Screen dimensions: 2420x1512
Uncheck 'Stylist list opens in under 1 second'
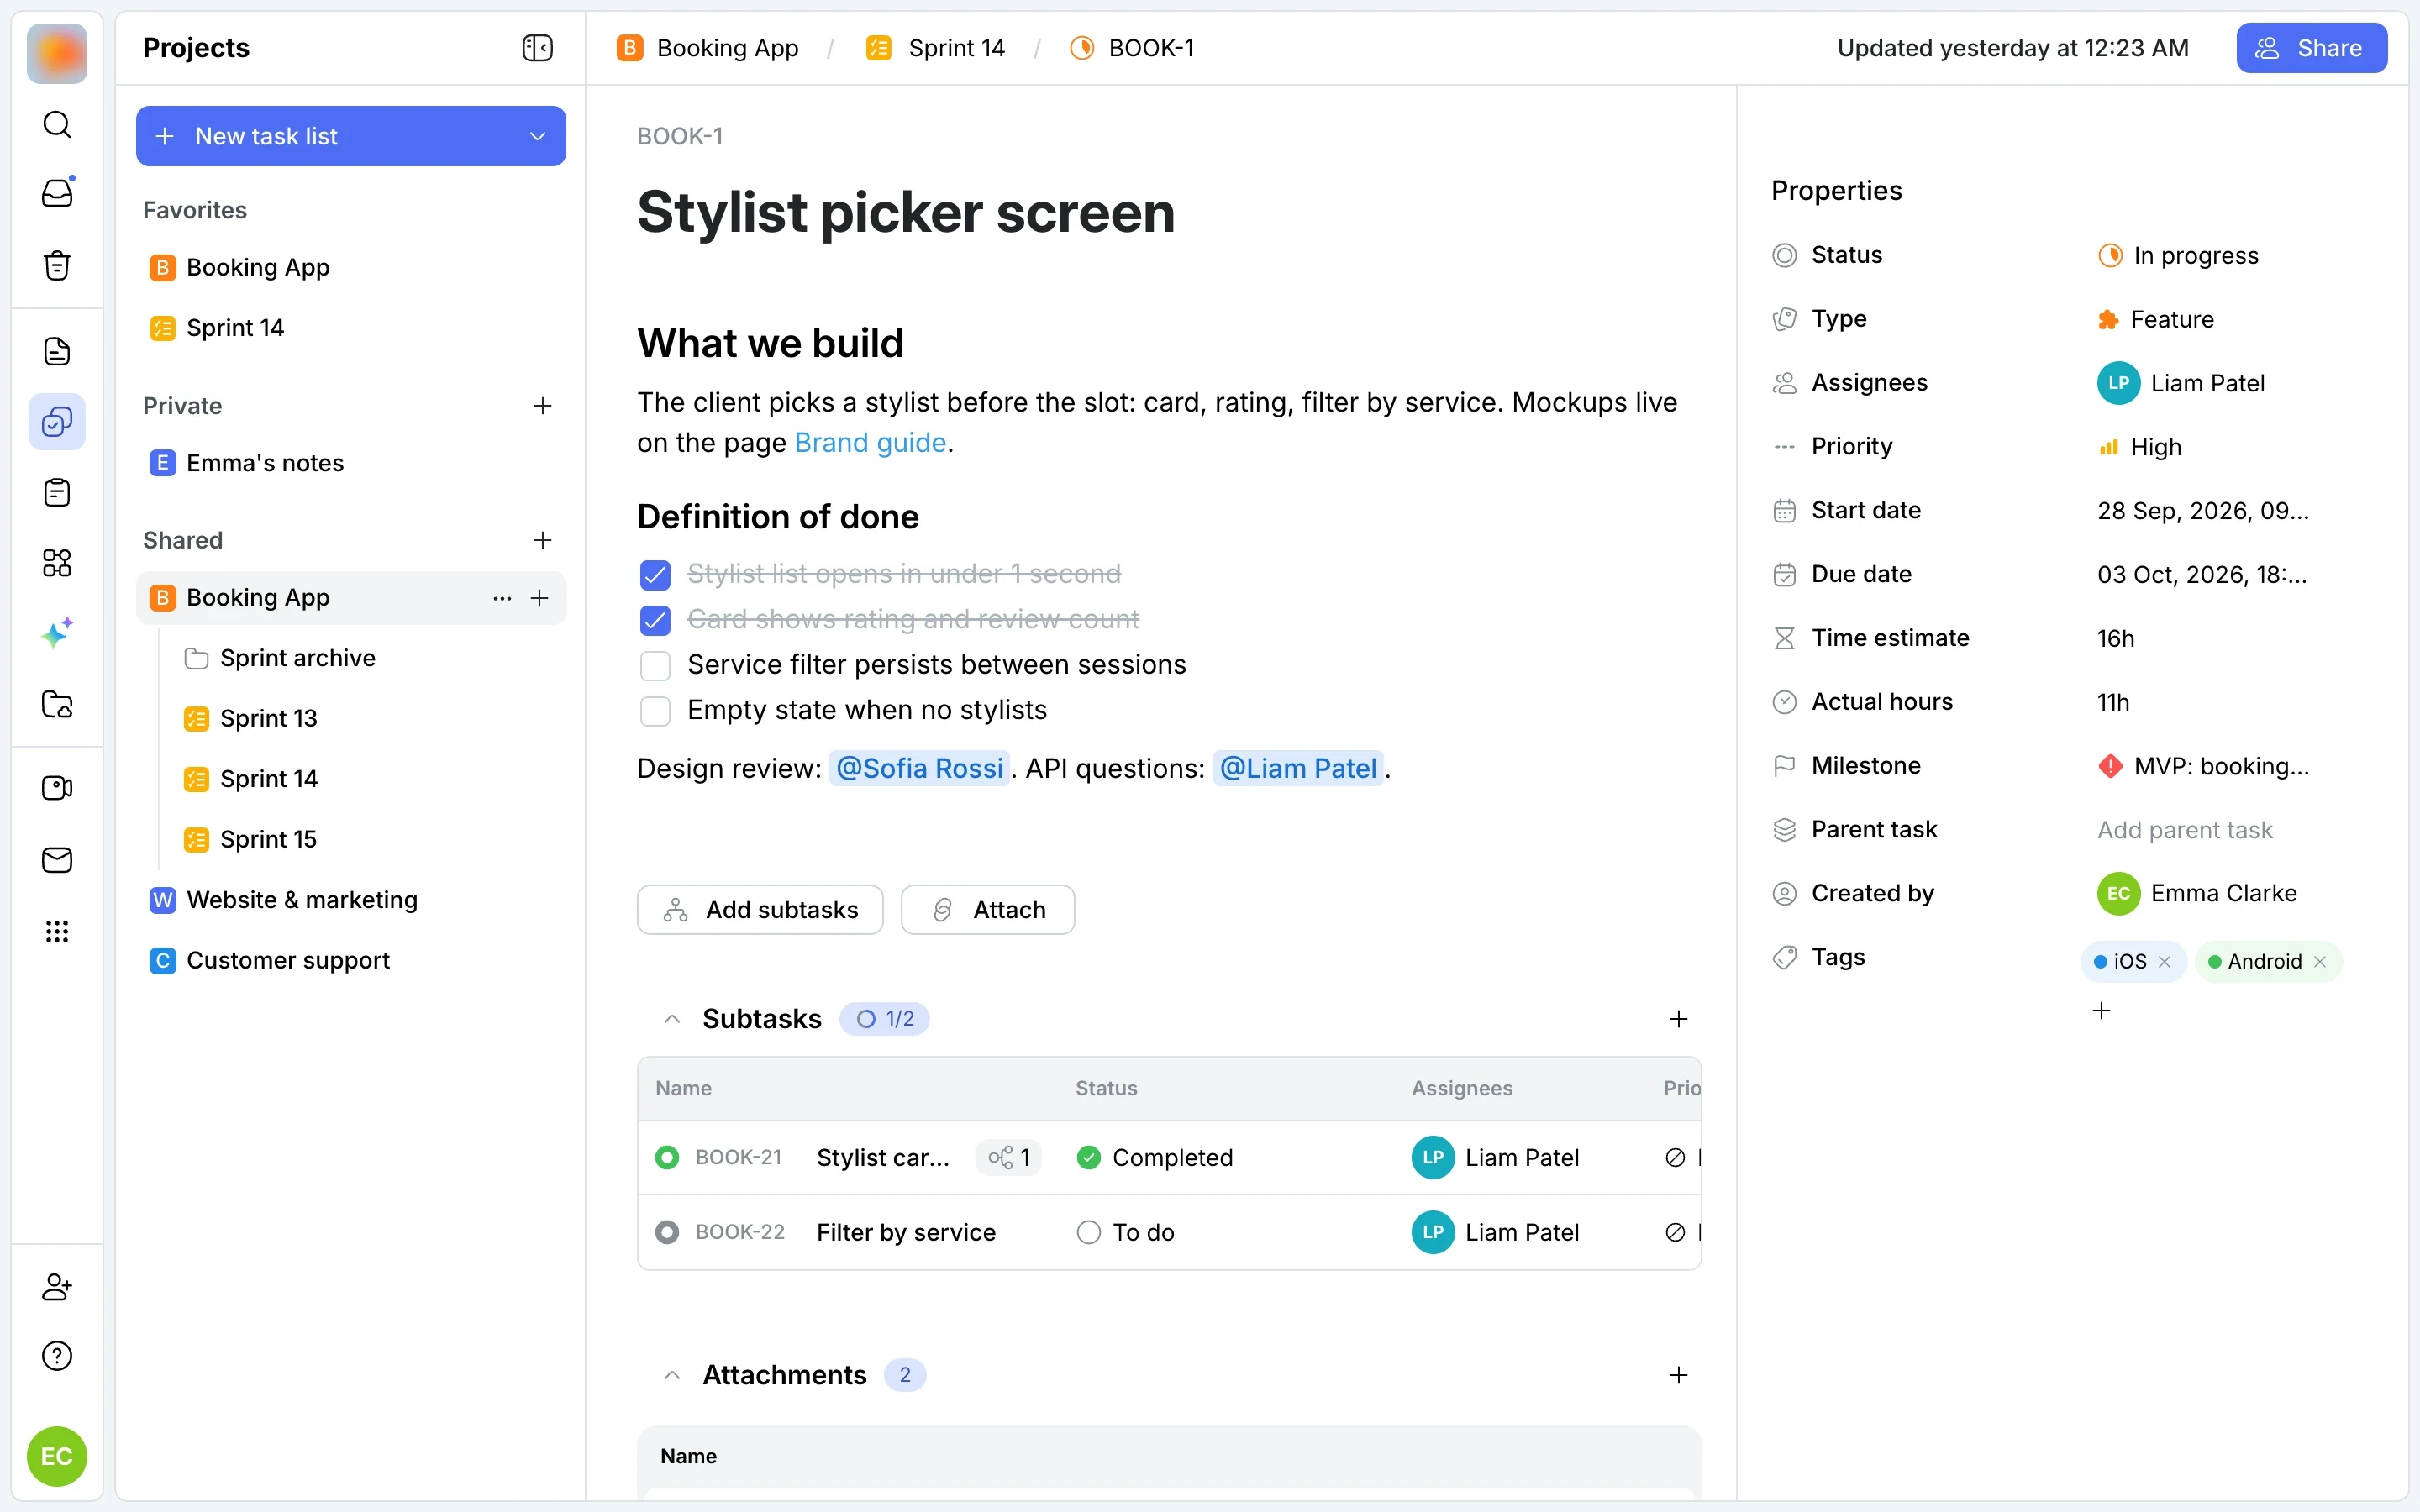[x=655, y=575]
